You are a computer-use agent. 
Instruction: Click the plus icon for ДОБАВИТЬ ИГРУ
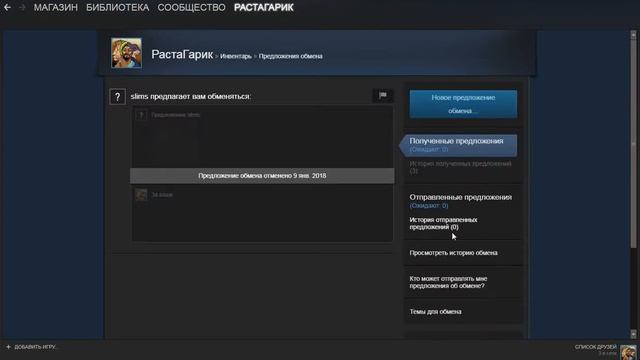coord(8,347)
